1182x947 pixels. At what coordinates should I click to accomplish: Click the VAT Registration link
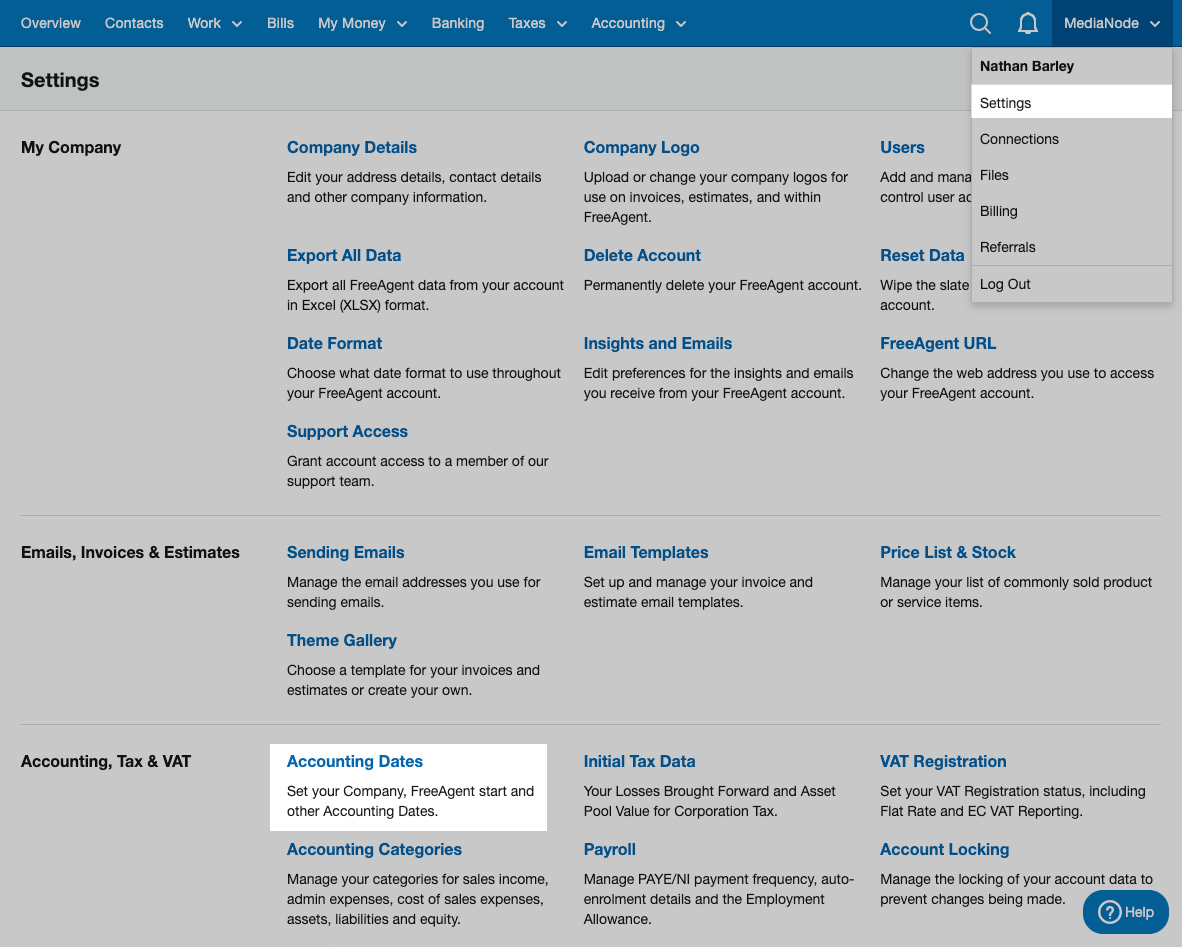pos(942,761)
